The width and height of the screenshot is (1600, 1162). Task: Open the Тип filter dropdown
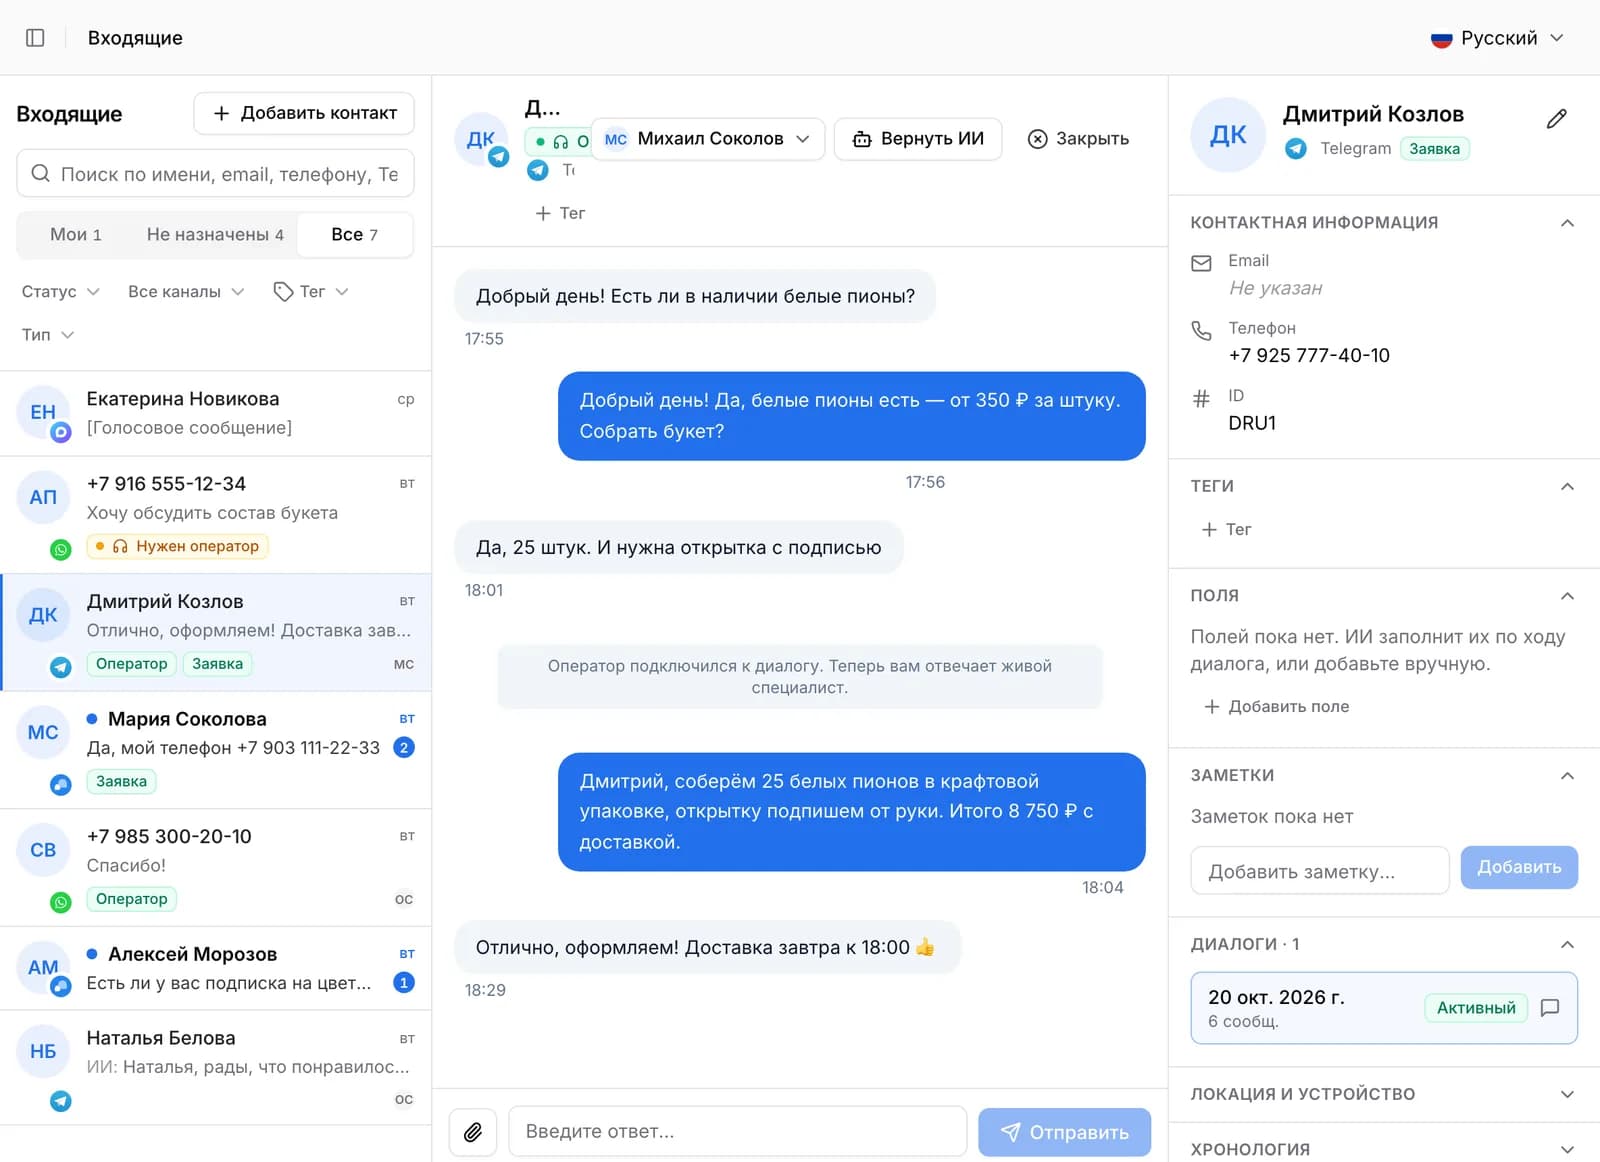pos(48,334)
